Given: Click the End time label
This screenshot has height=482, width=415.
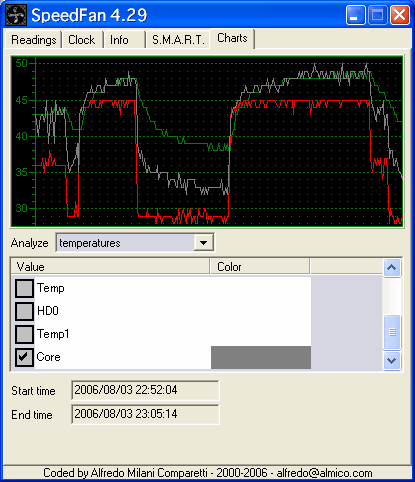Looking at the screenshot, I should 32,415.
